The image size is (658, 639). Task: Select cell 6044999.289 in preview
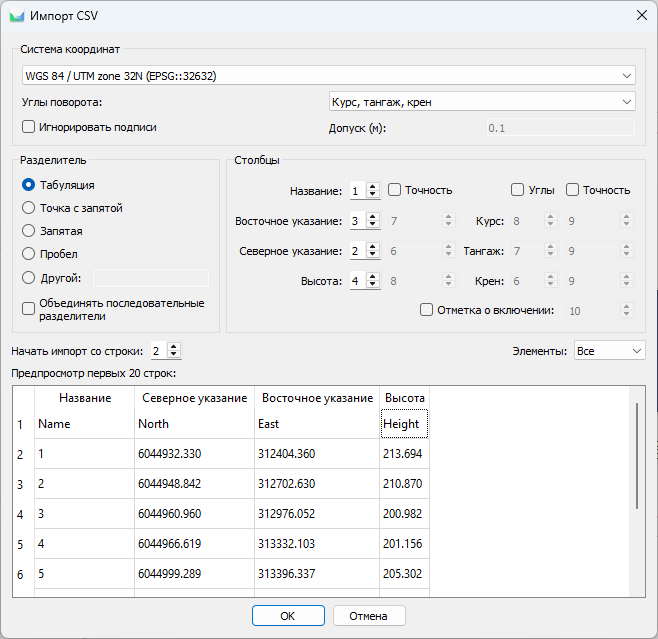(194, 574)
